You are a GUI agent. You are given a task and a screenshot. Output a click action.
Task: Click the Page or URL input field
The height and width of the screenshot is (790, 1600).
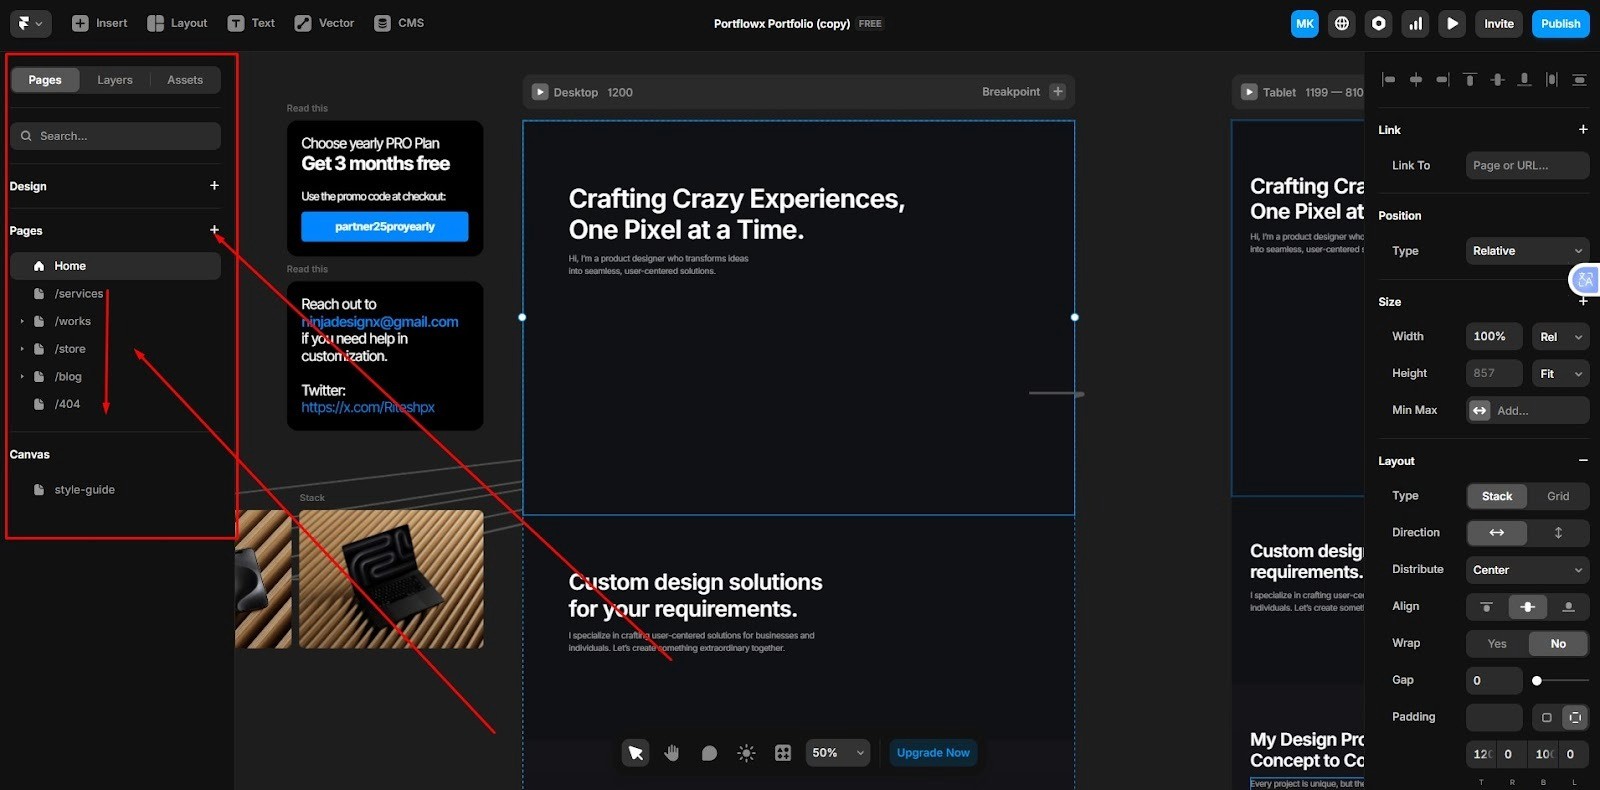pos(1528,165)
